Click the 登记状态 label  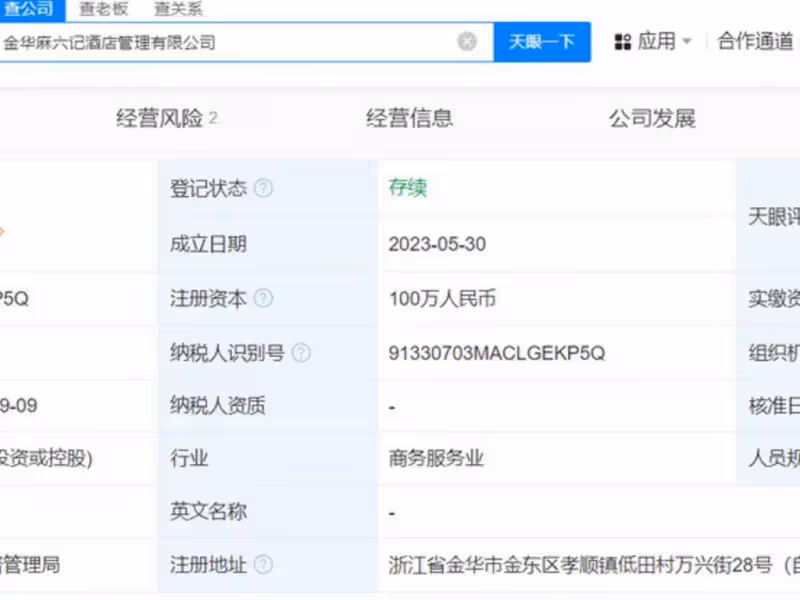[208, 188]
